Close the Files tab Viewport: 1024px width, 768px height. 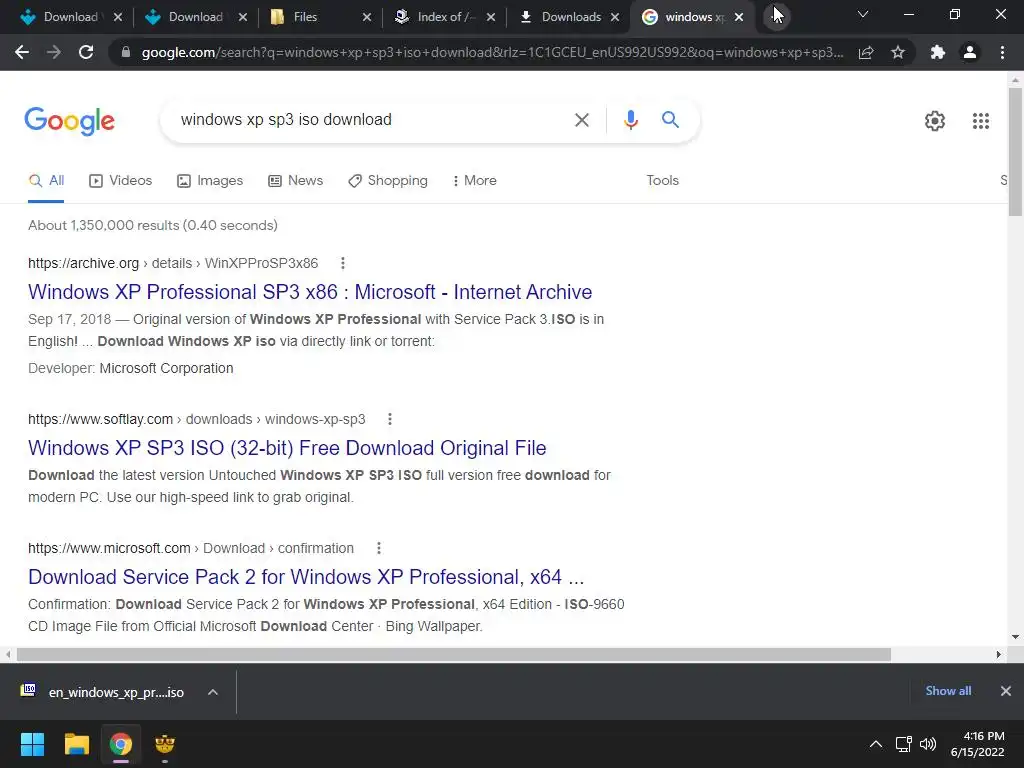point(367,17)
